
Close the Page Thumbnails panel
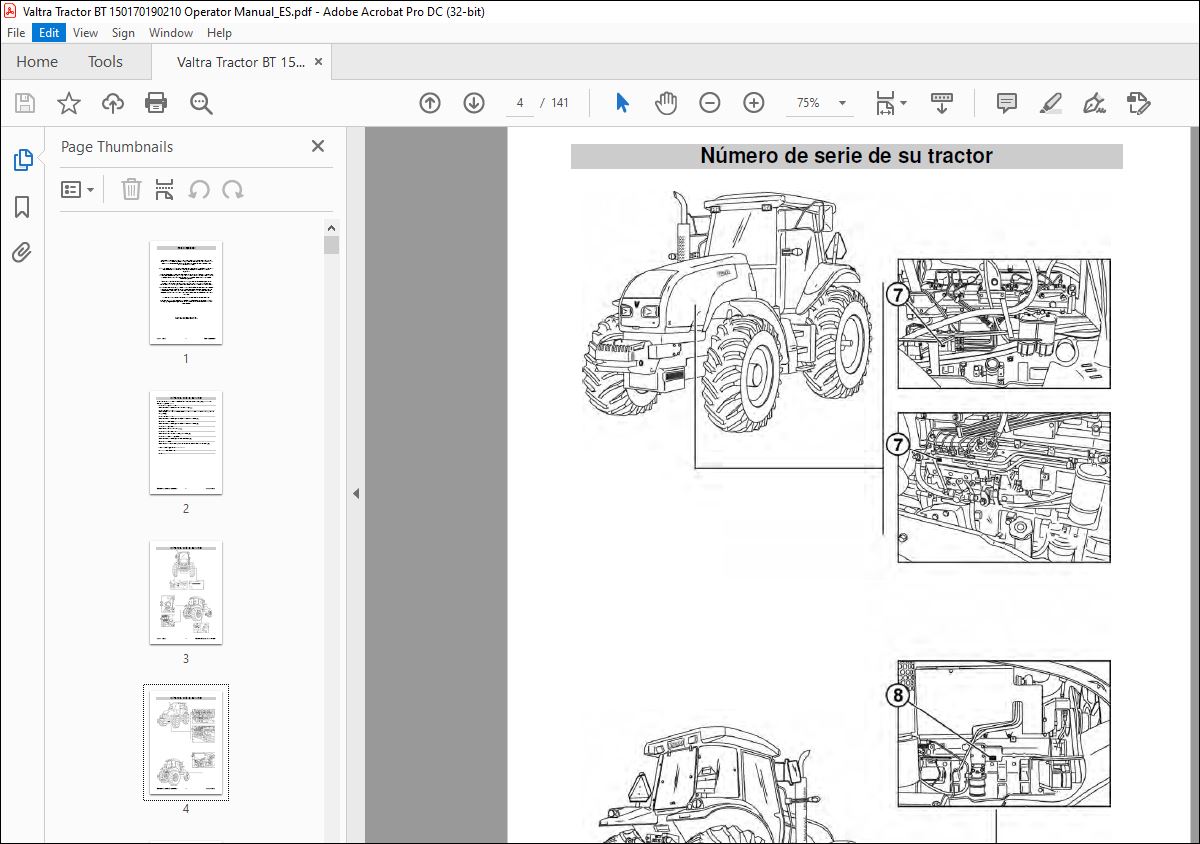318,146
